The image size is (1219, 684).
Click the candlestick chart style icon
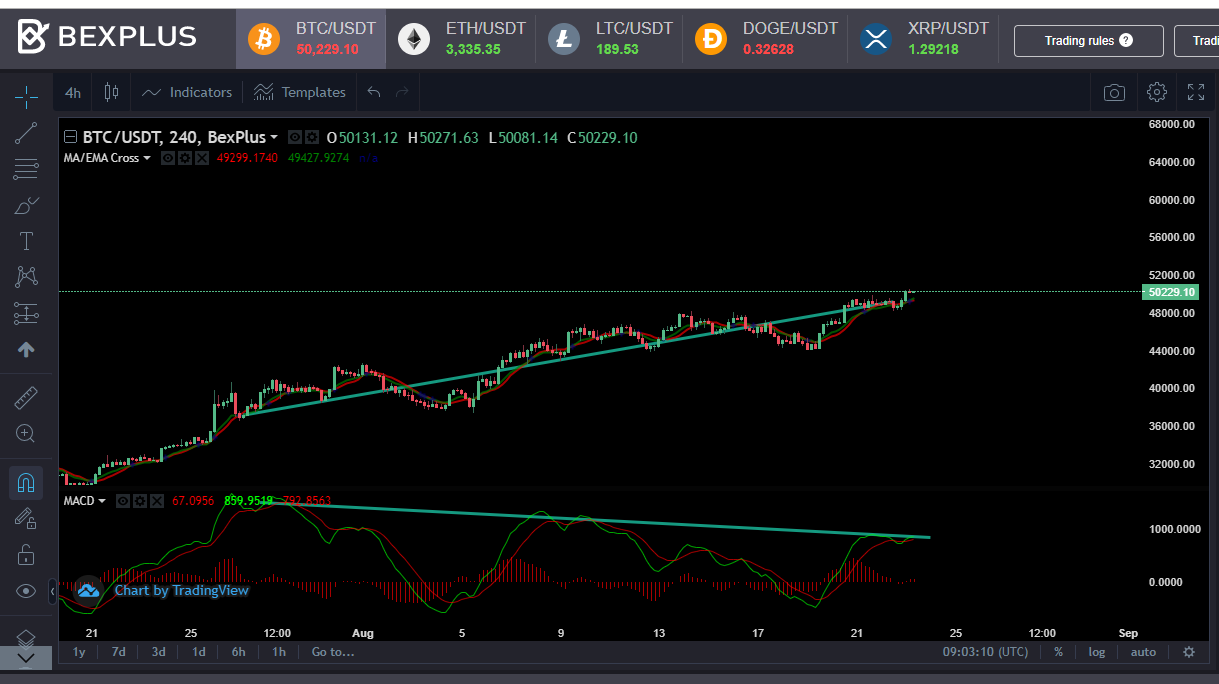(x=111, y=92)
